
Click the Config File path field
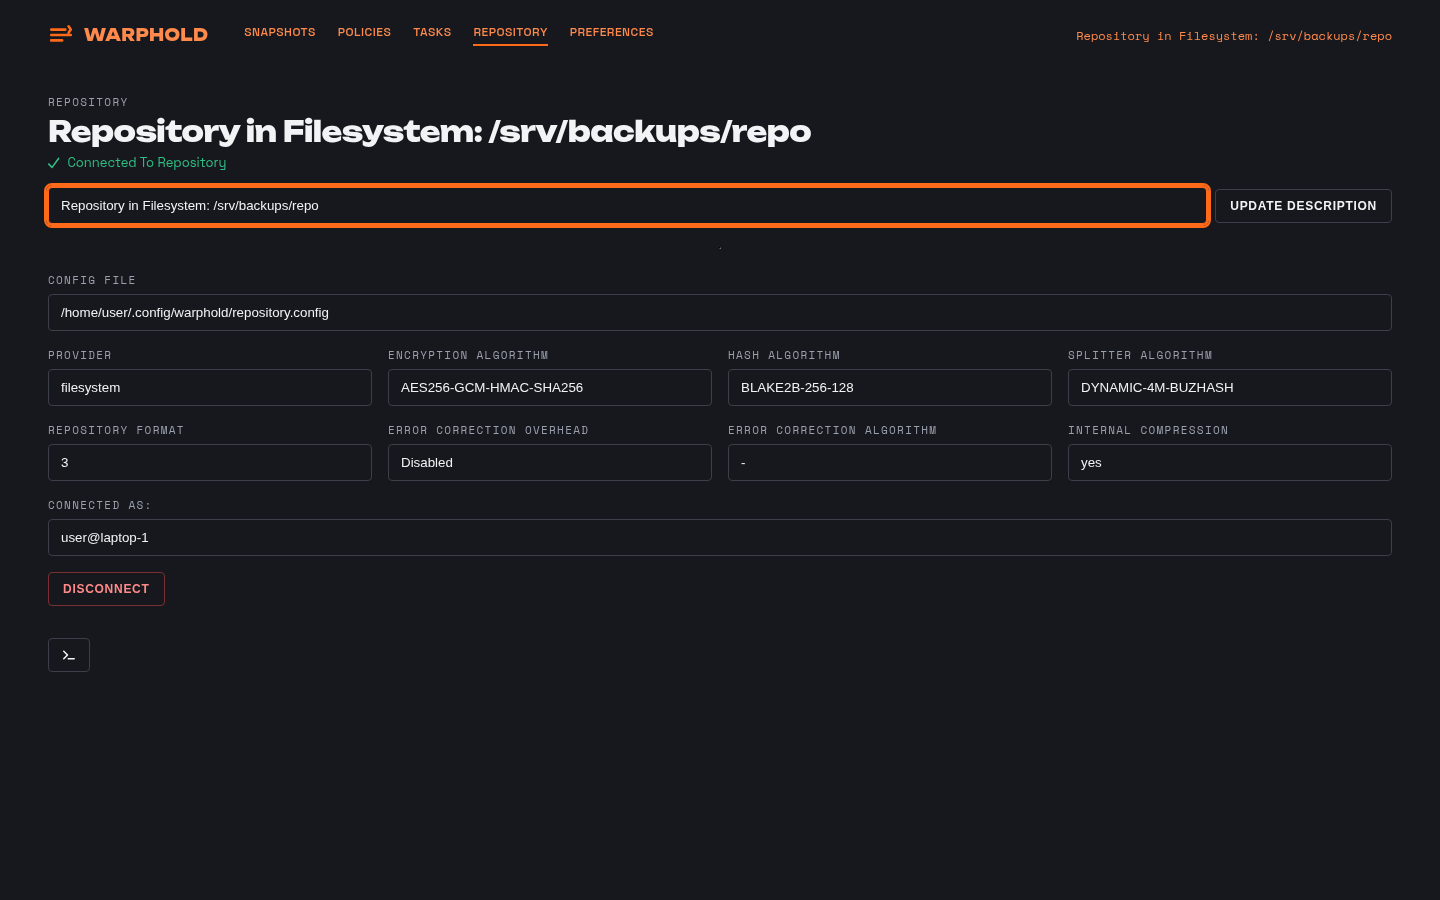click(x=720, y=313)
